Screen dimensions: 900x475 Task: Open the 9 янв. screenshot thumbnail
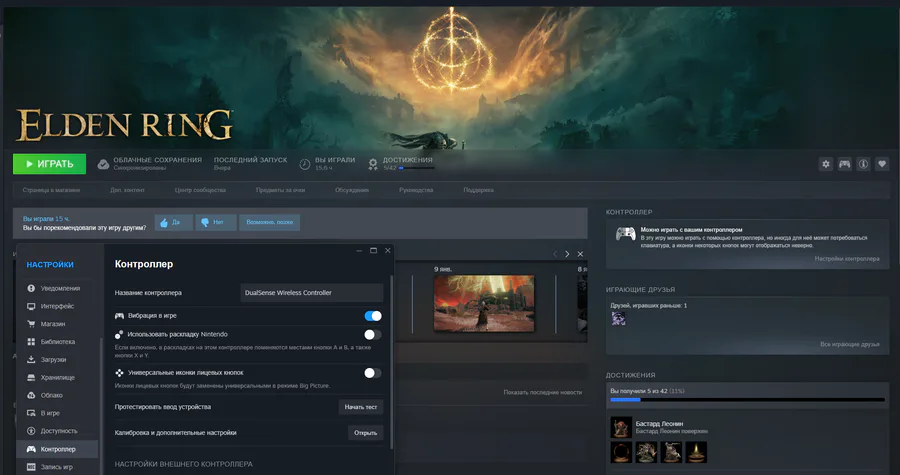click(484, 303)
